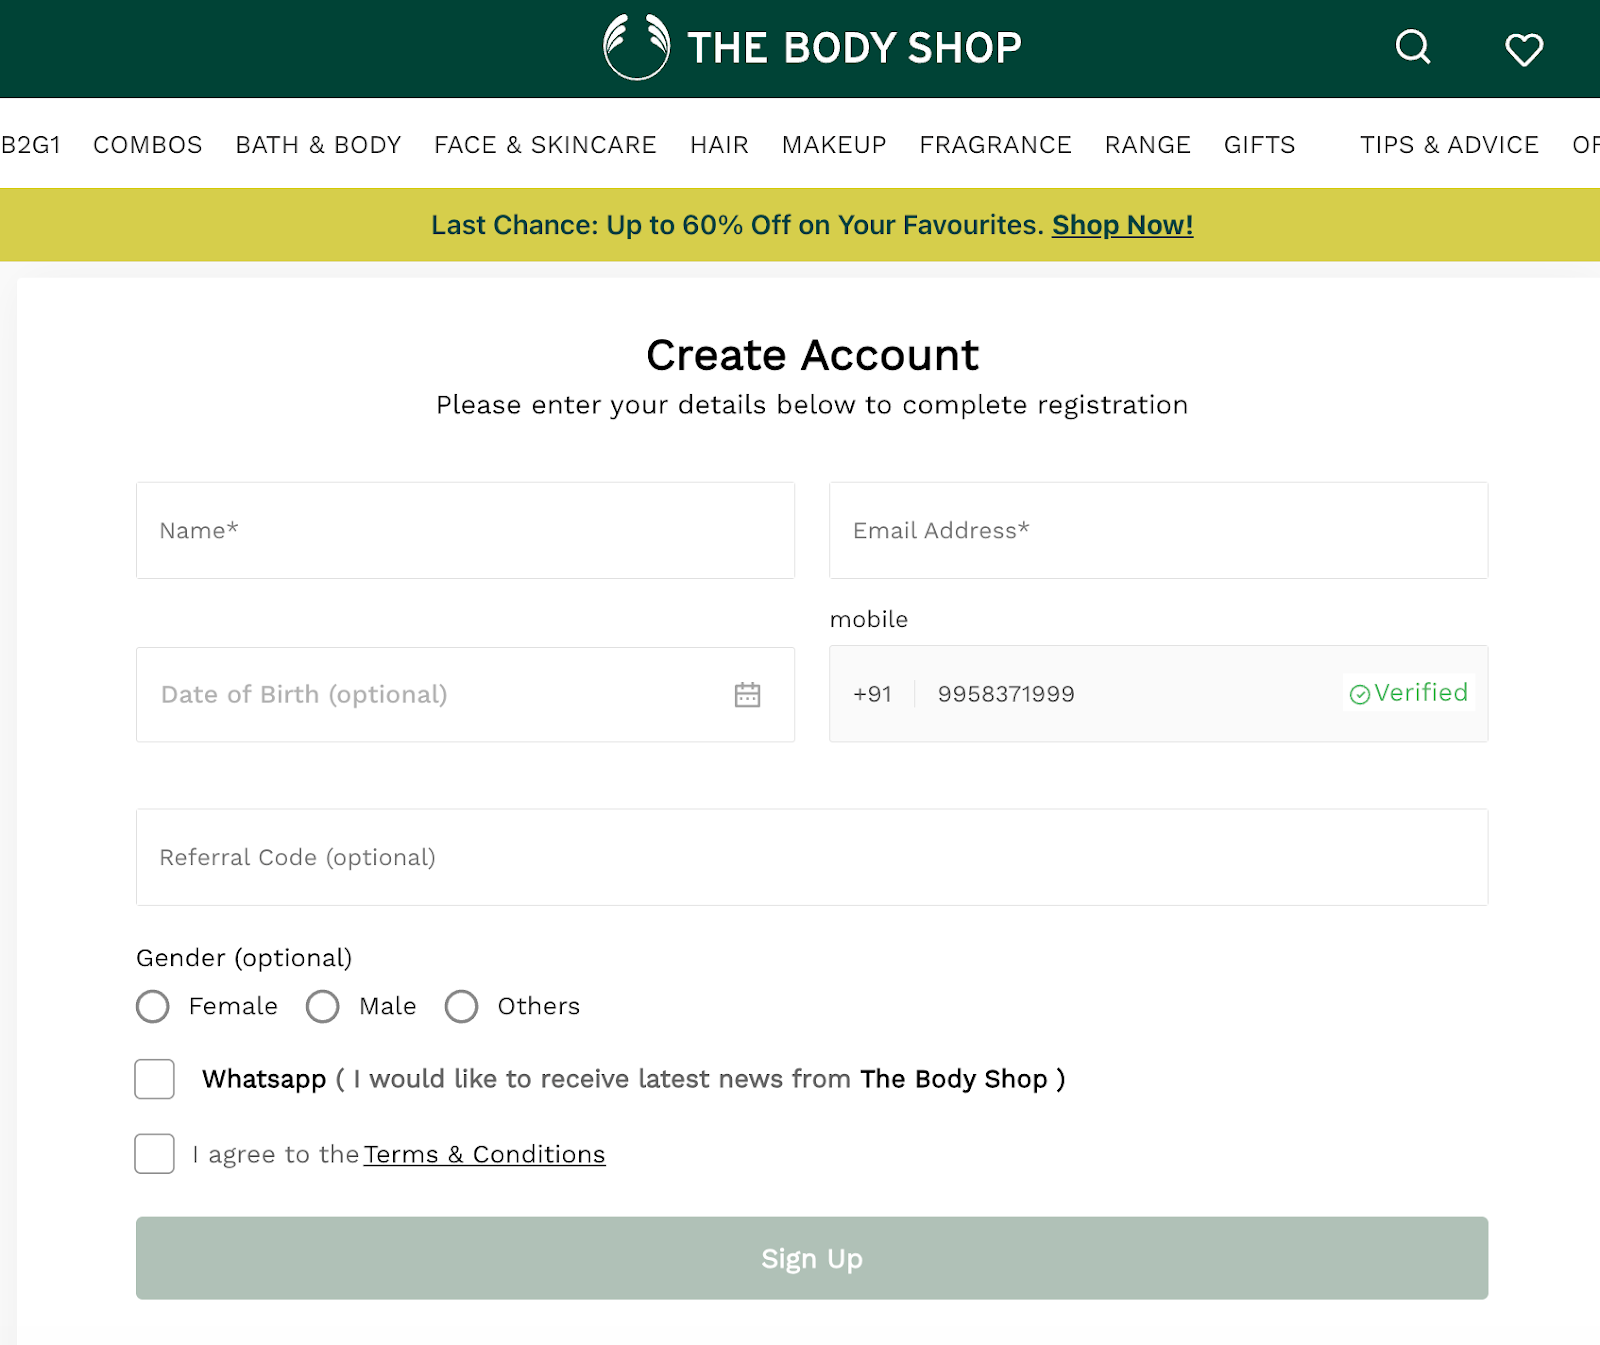Select the Others gender option
The height and width of the screenshot is (1345, 1600).
[x=462, y=1006]
